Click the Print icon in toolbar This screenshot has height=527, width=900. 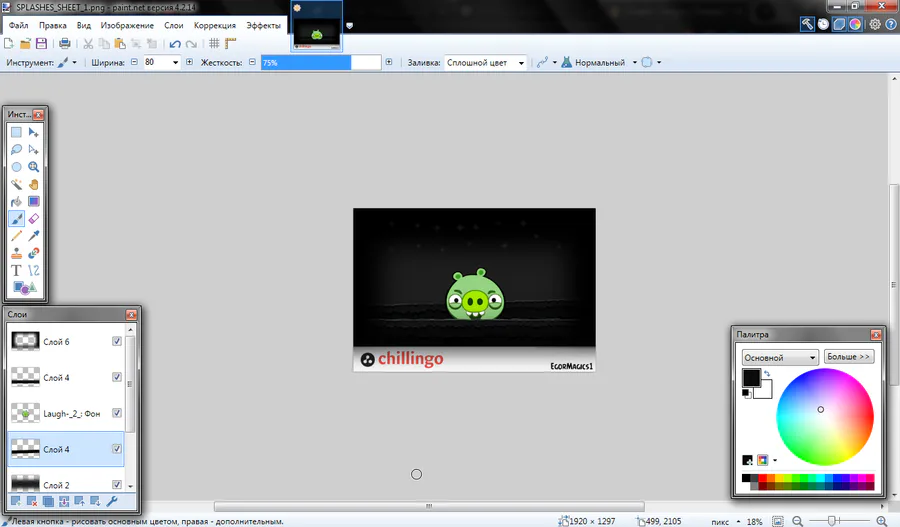pyautogui.click(x=65, y=43)
